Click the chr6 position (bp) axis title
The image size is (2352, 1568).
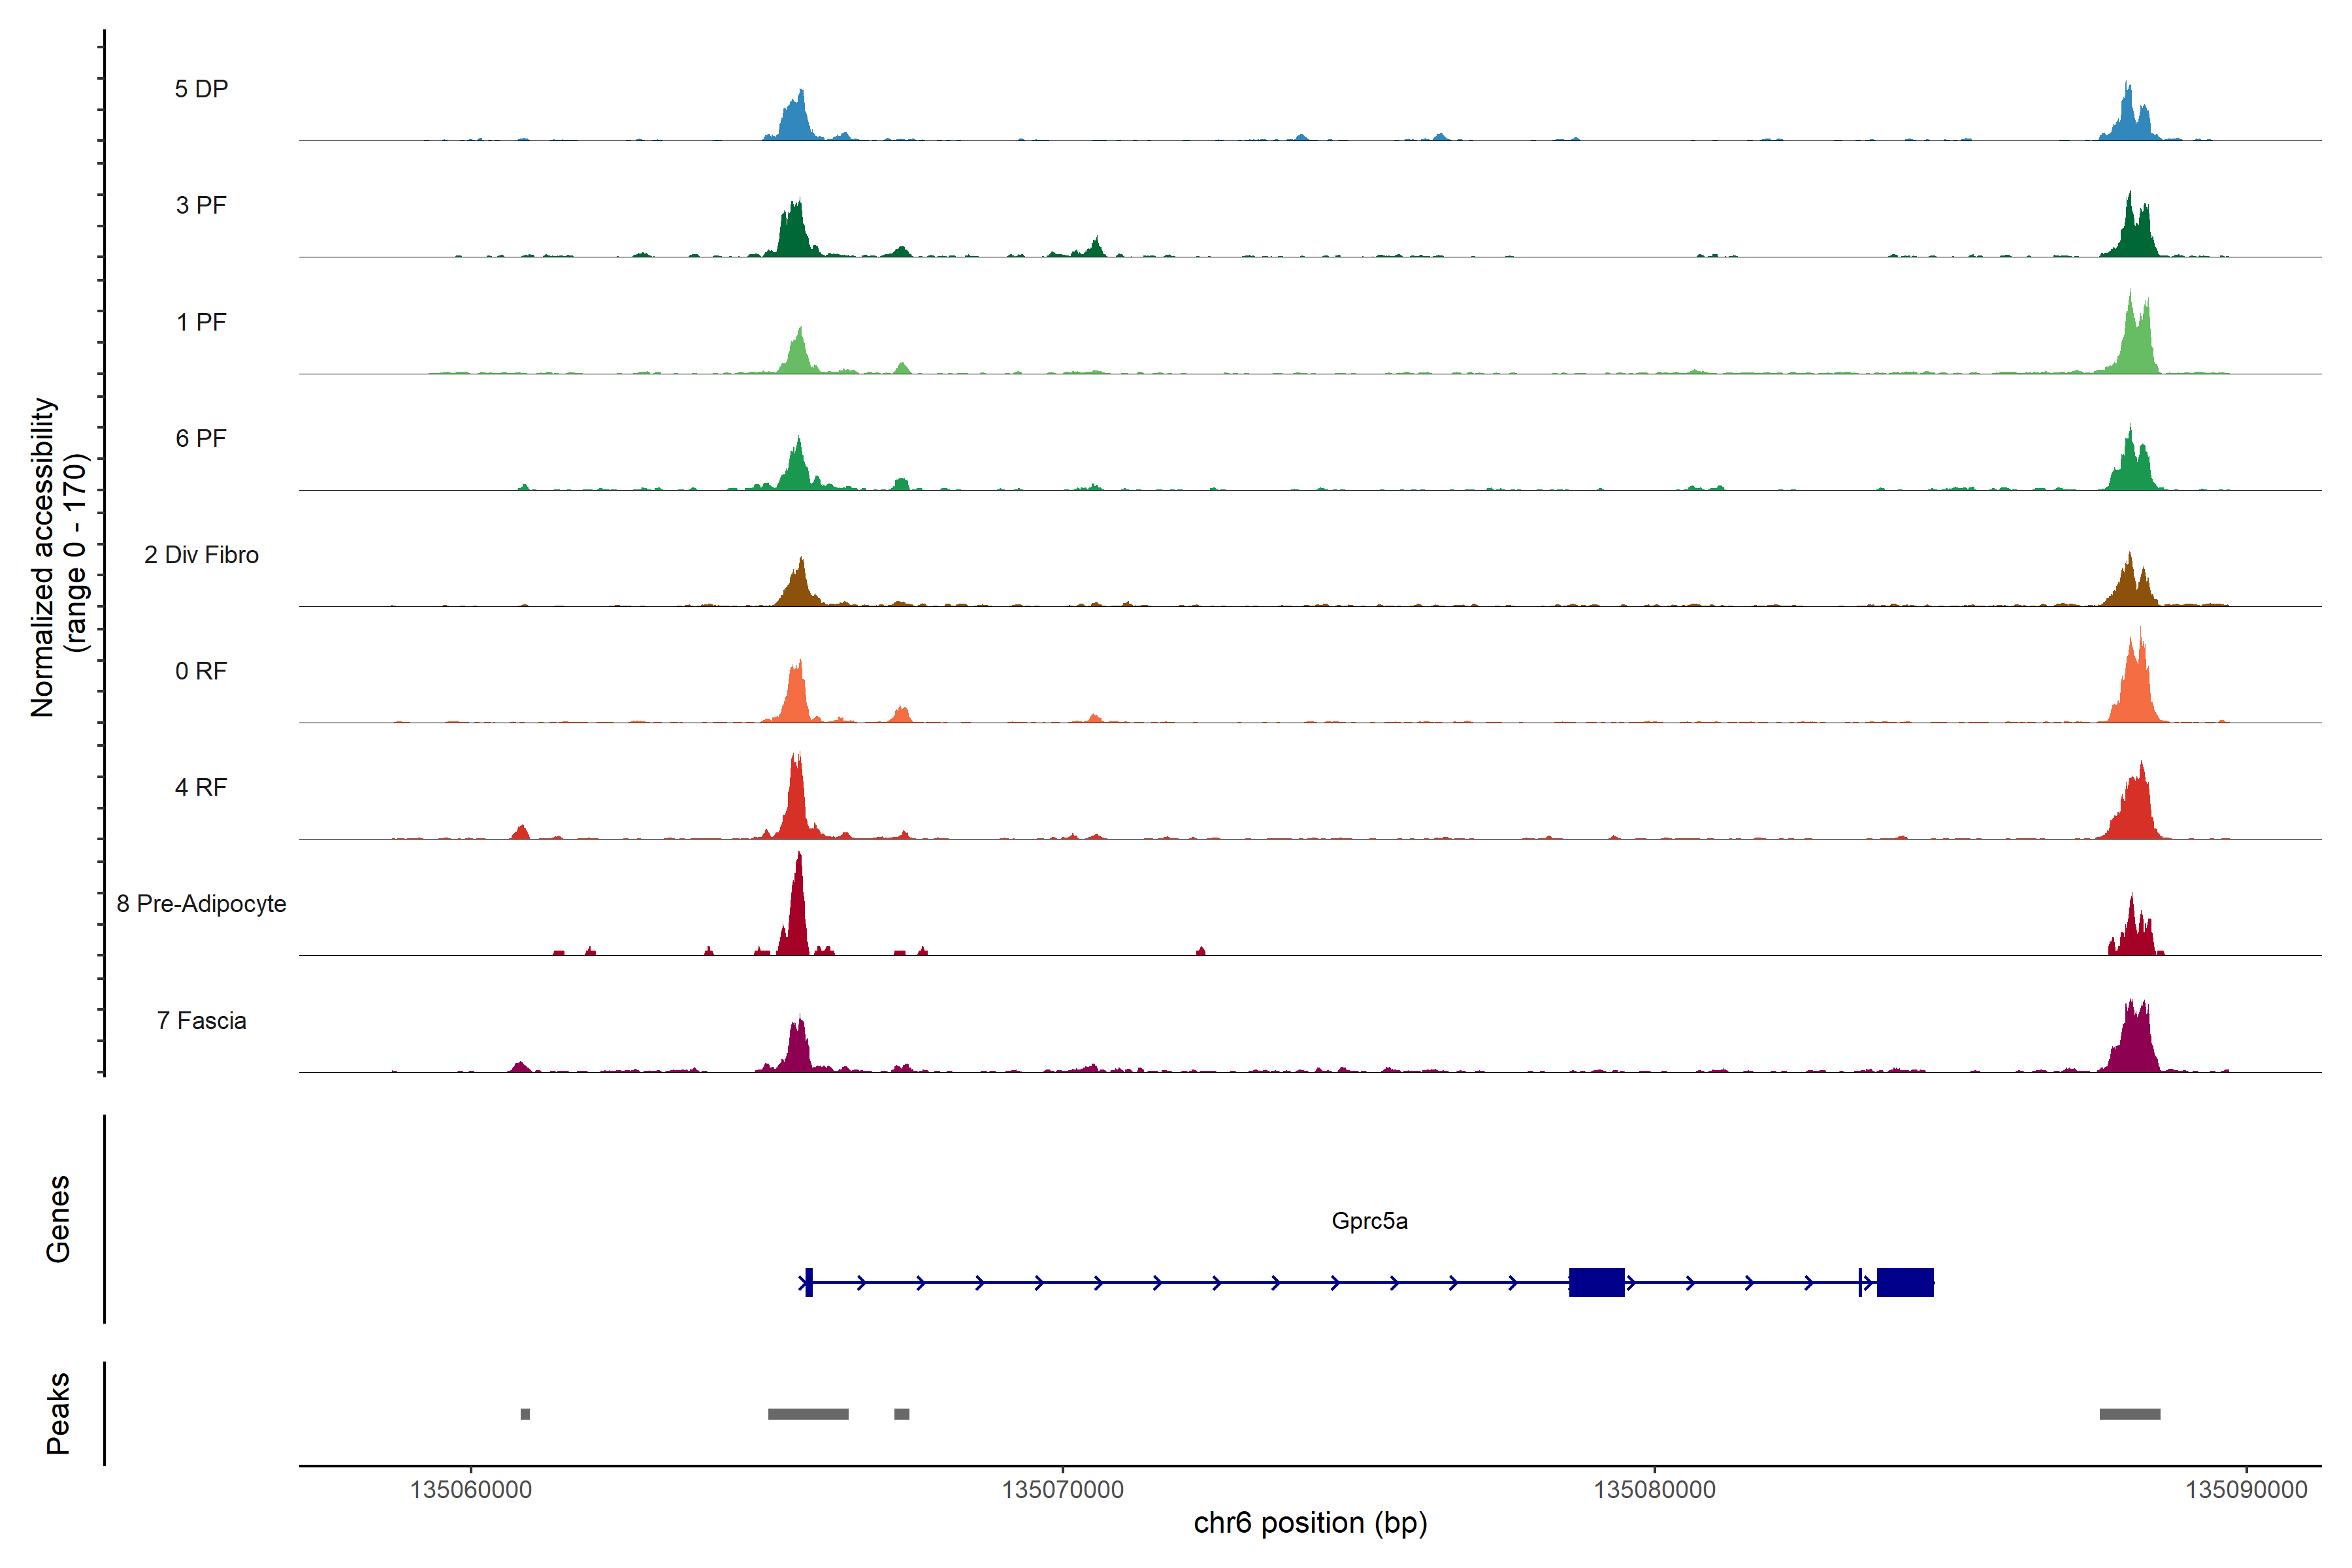pyautogui.click(x=1310, y=1523)
